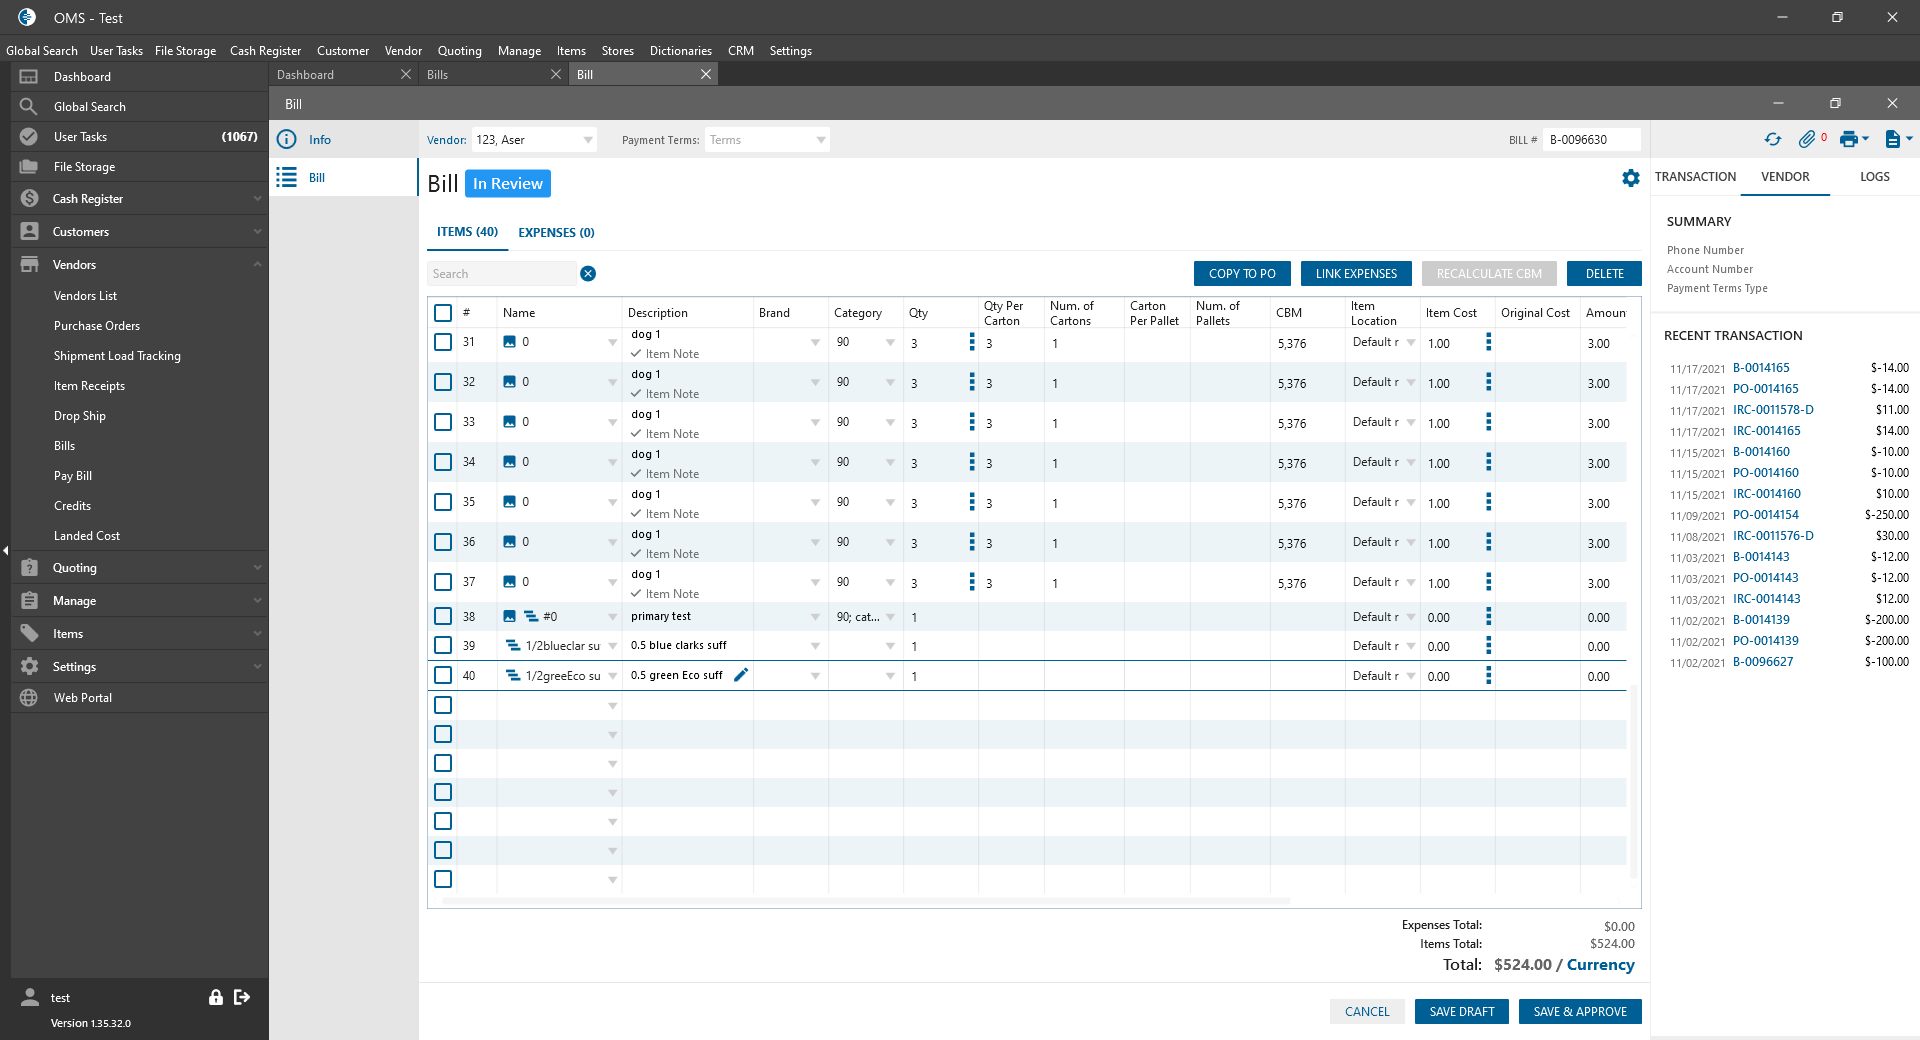Viewport: 1920px width, 1040px height.
Task: Click the pencil edit icon on row 40
Action: 741,675
